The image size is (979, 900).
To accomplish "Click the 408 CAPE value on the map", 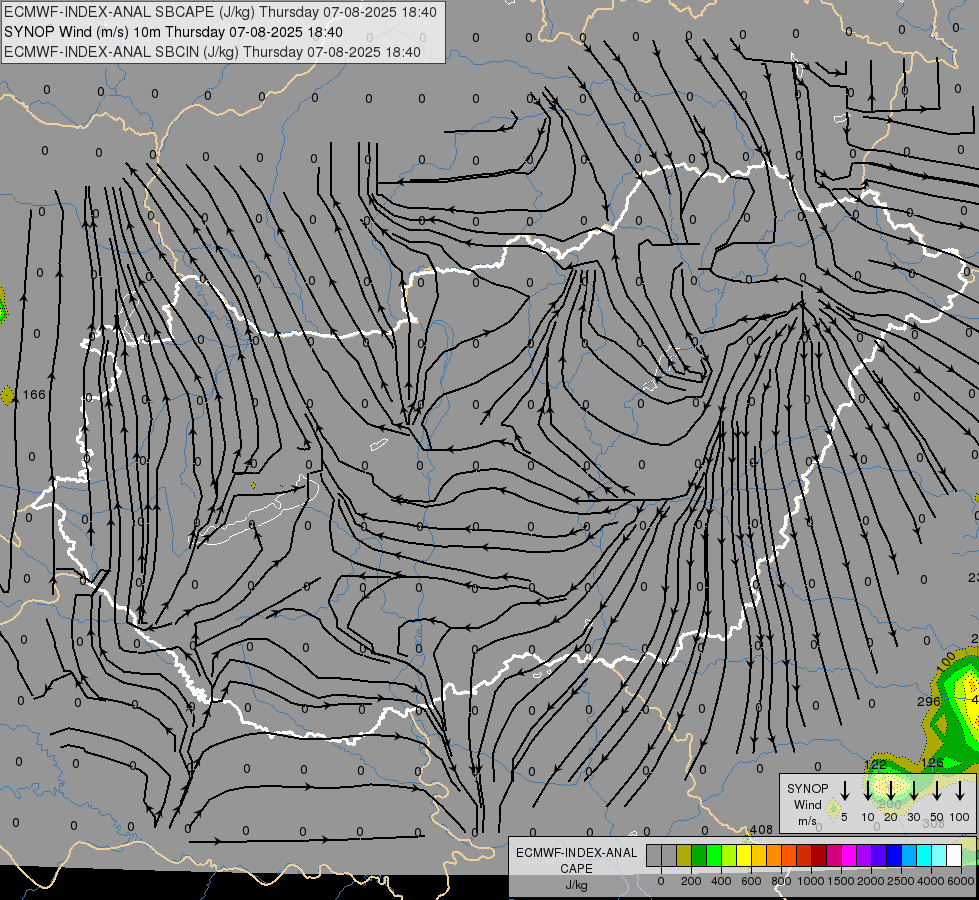I will point(761,829).
